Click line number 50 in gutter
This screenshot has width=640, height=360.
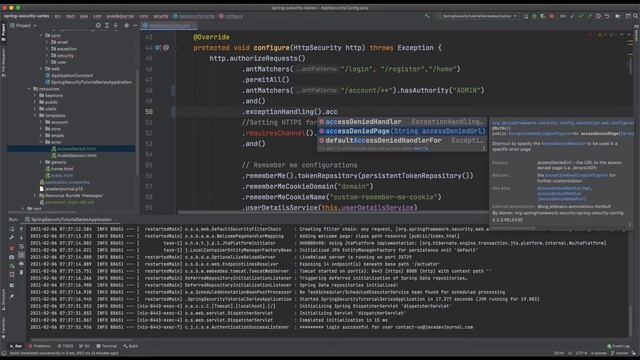pos(149,111)
